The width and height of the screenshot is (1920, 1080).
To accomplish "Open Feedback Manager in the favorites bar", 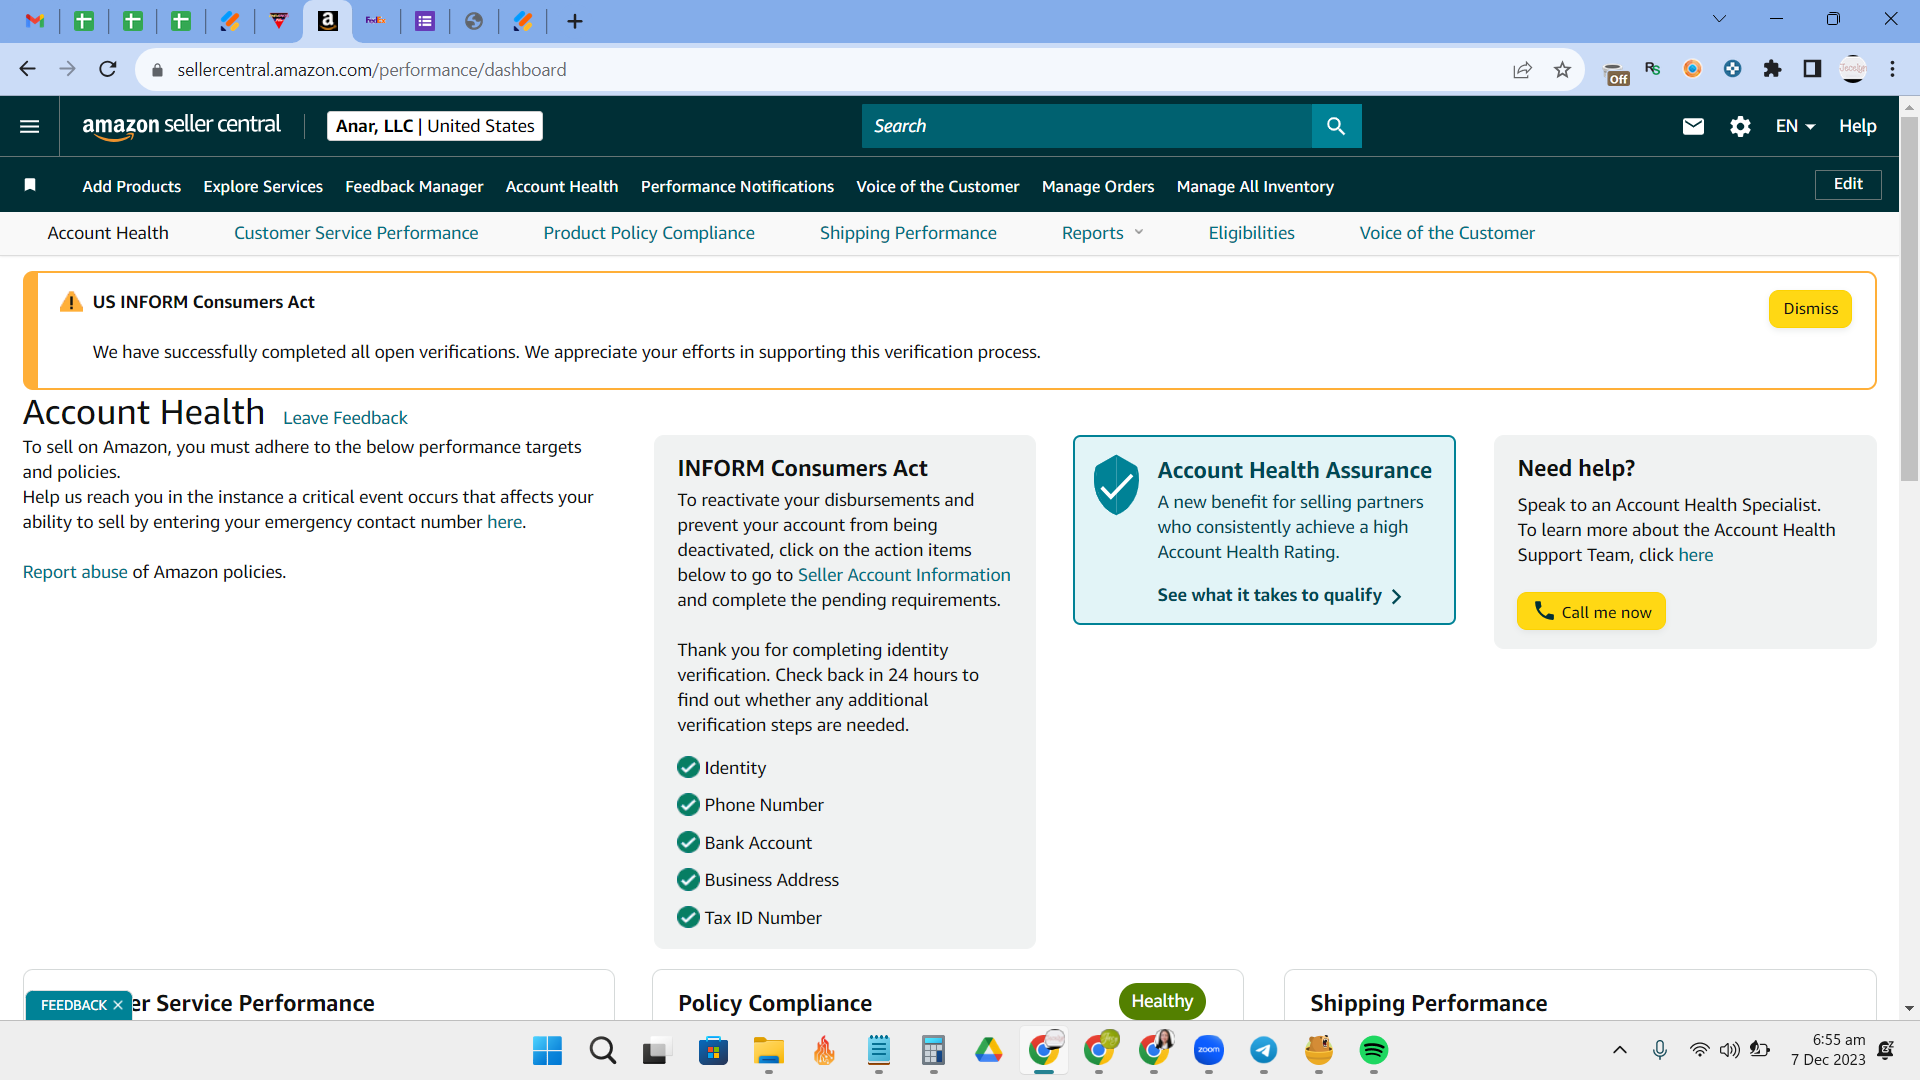I will (x=414, y=186).
